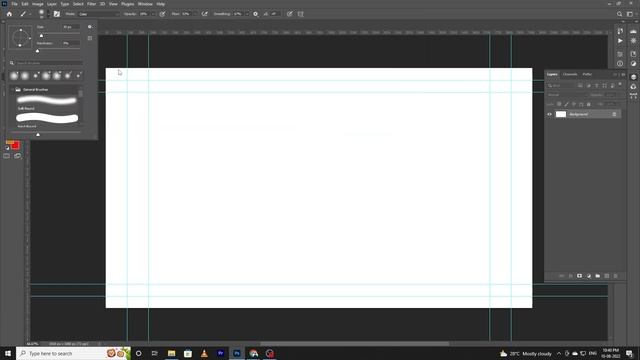Collapse the General Brushes folder
640x360 pixels.
coord(13,89)
